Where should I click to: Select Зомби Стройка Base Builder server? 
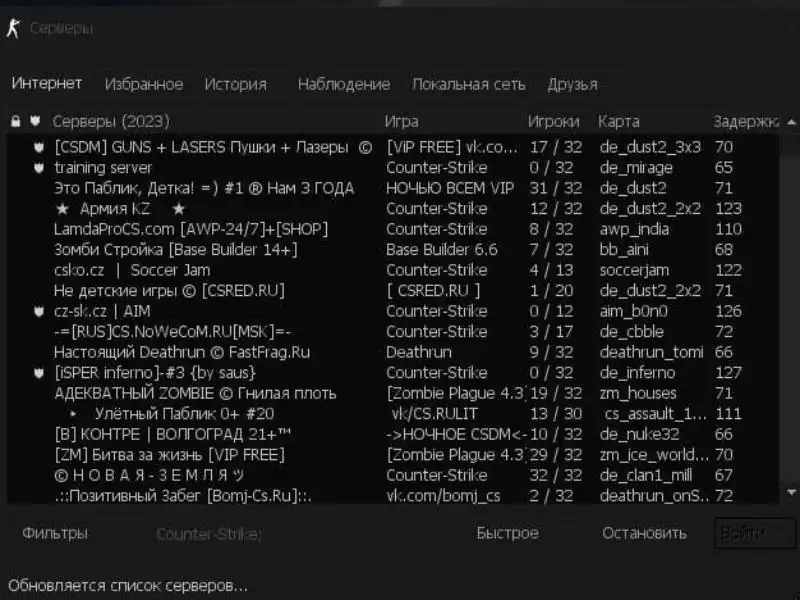[393, 249]
